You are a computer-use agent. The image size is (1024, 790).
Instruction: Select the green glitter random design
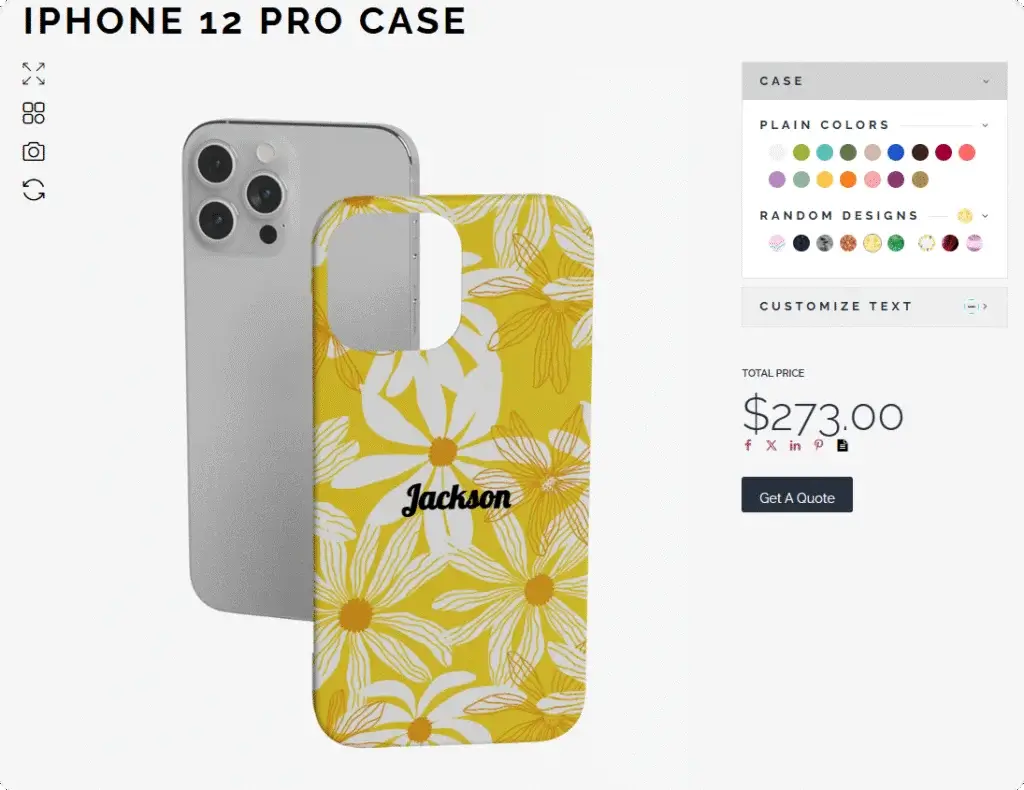pyautogui.click(x=896, y=244)
